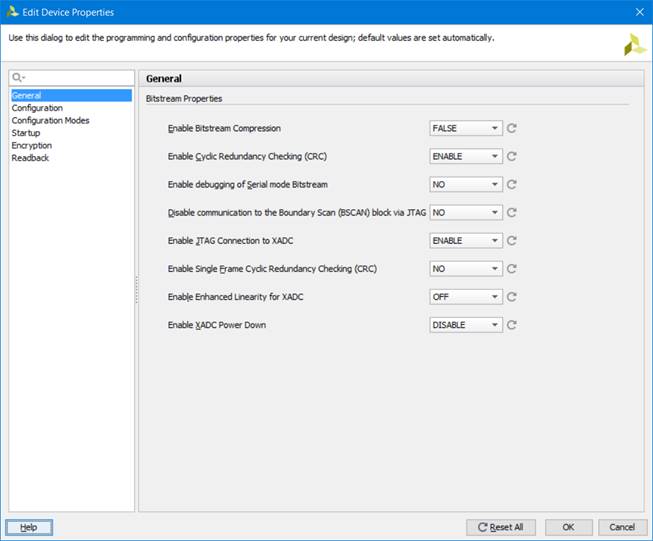Go to Startup properties category
Image resolution: width=653 pixels, height=541 pixels.
(26, 133)
